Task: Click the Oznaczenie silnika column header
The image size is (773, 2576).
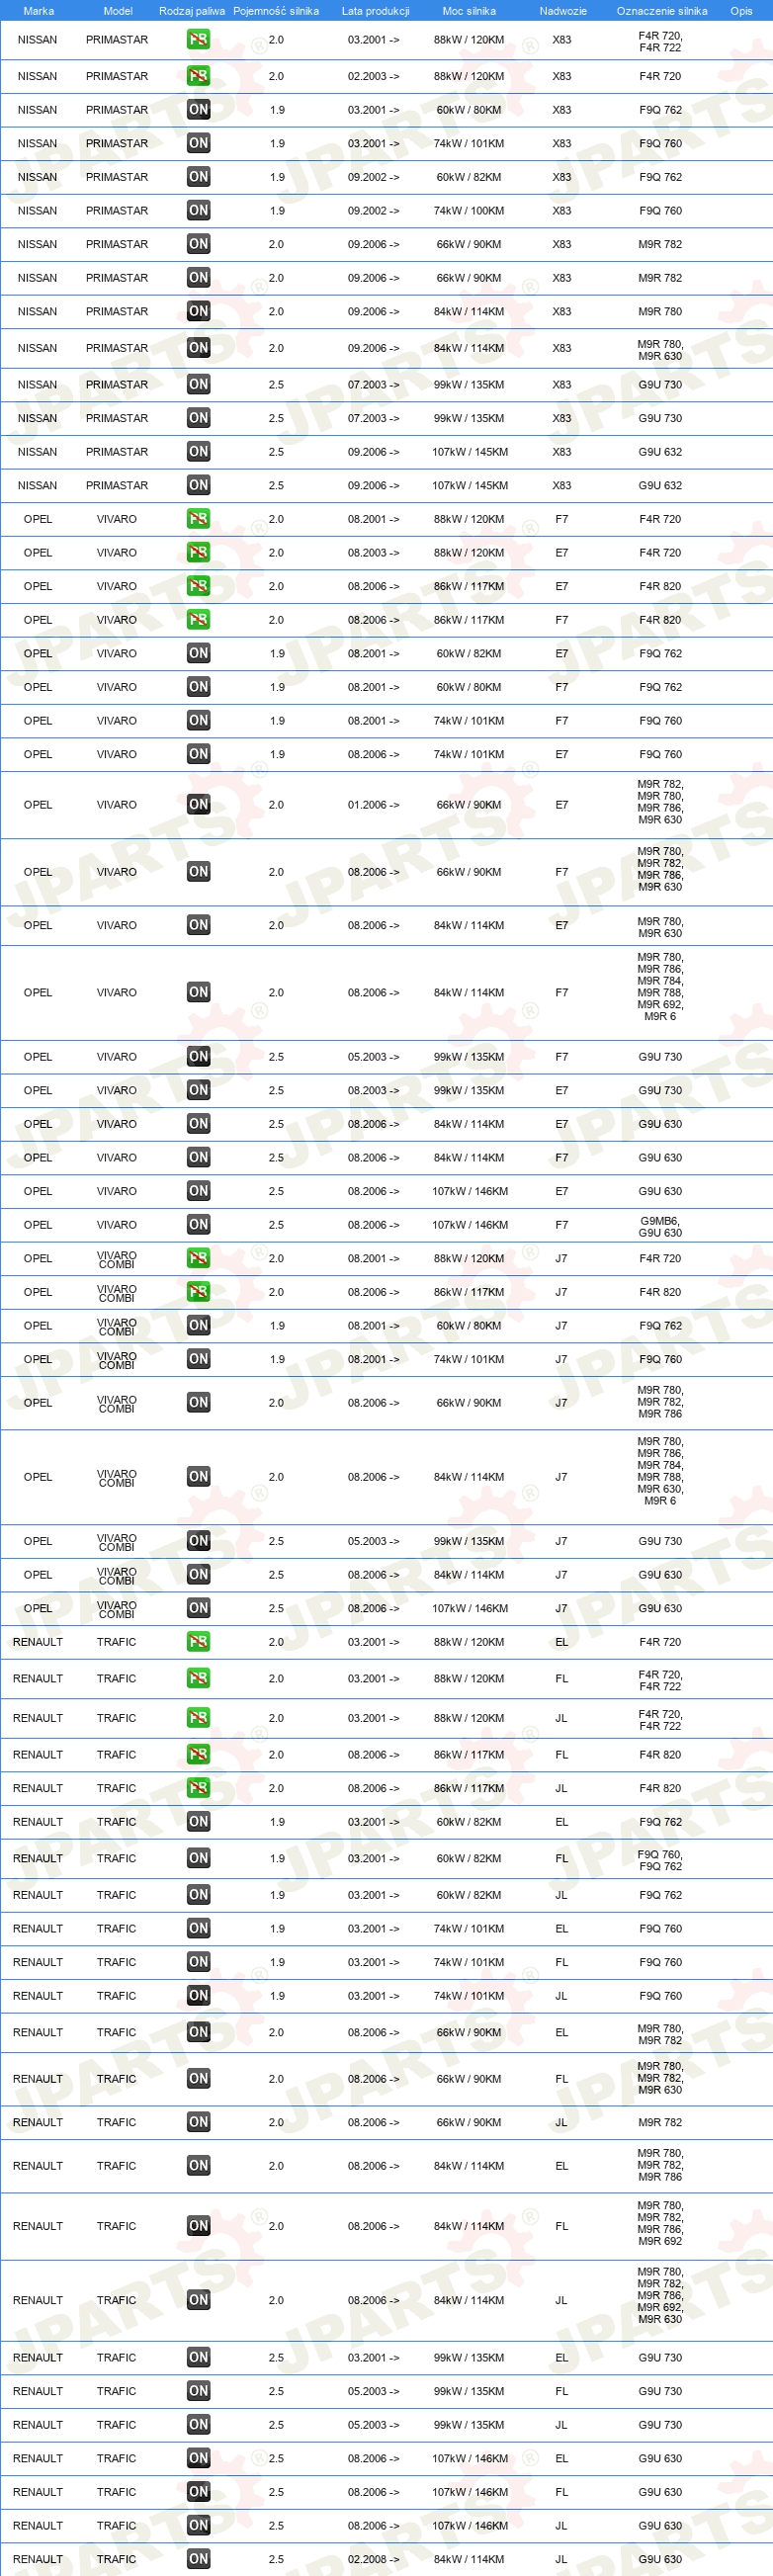Action: (662, 11)
